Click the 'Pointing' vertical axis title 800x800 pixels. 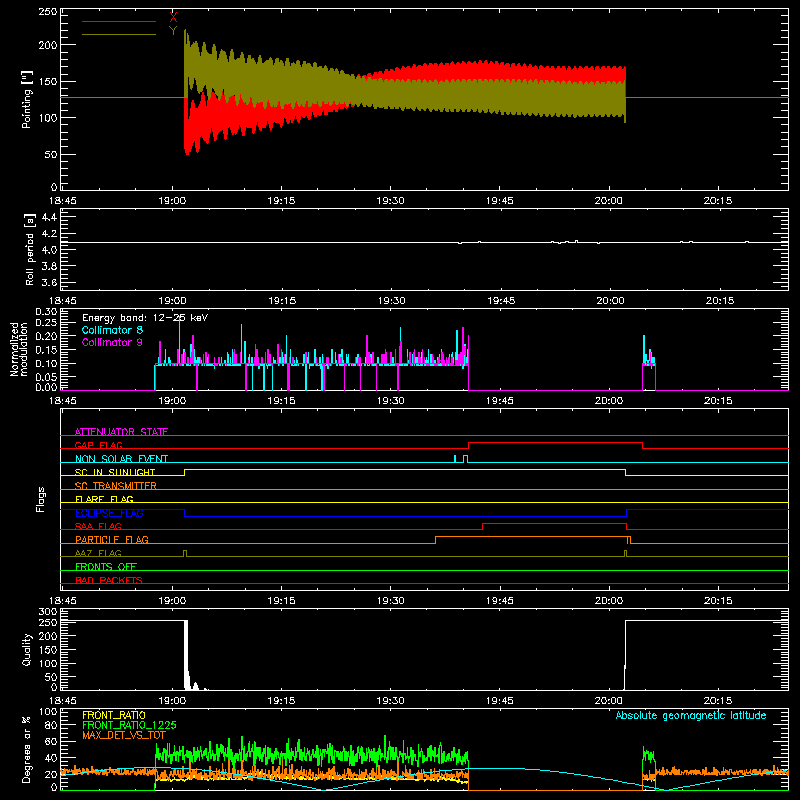point(27,99)
